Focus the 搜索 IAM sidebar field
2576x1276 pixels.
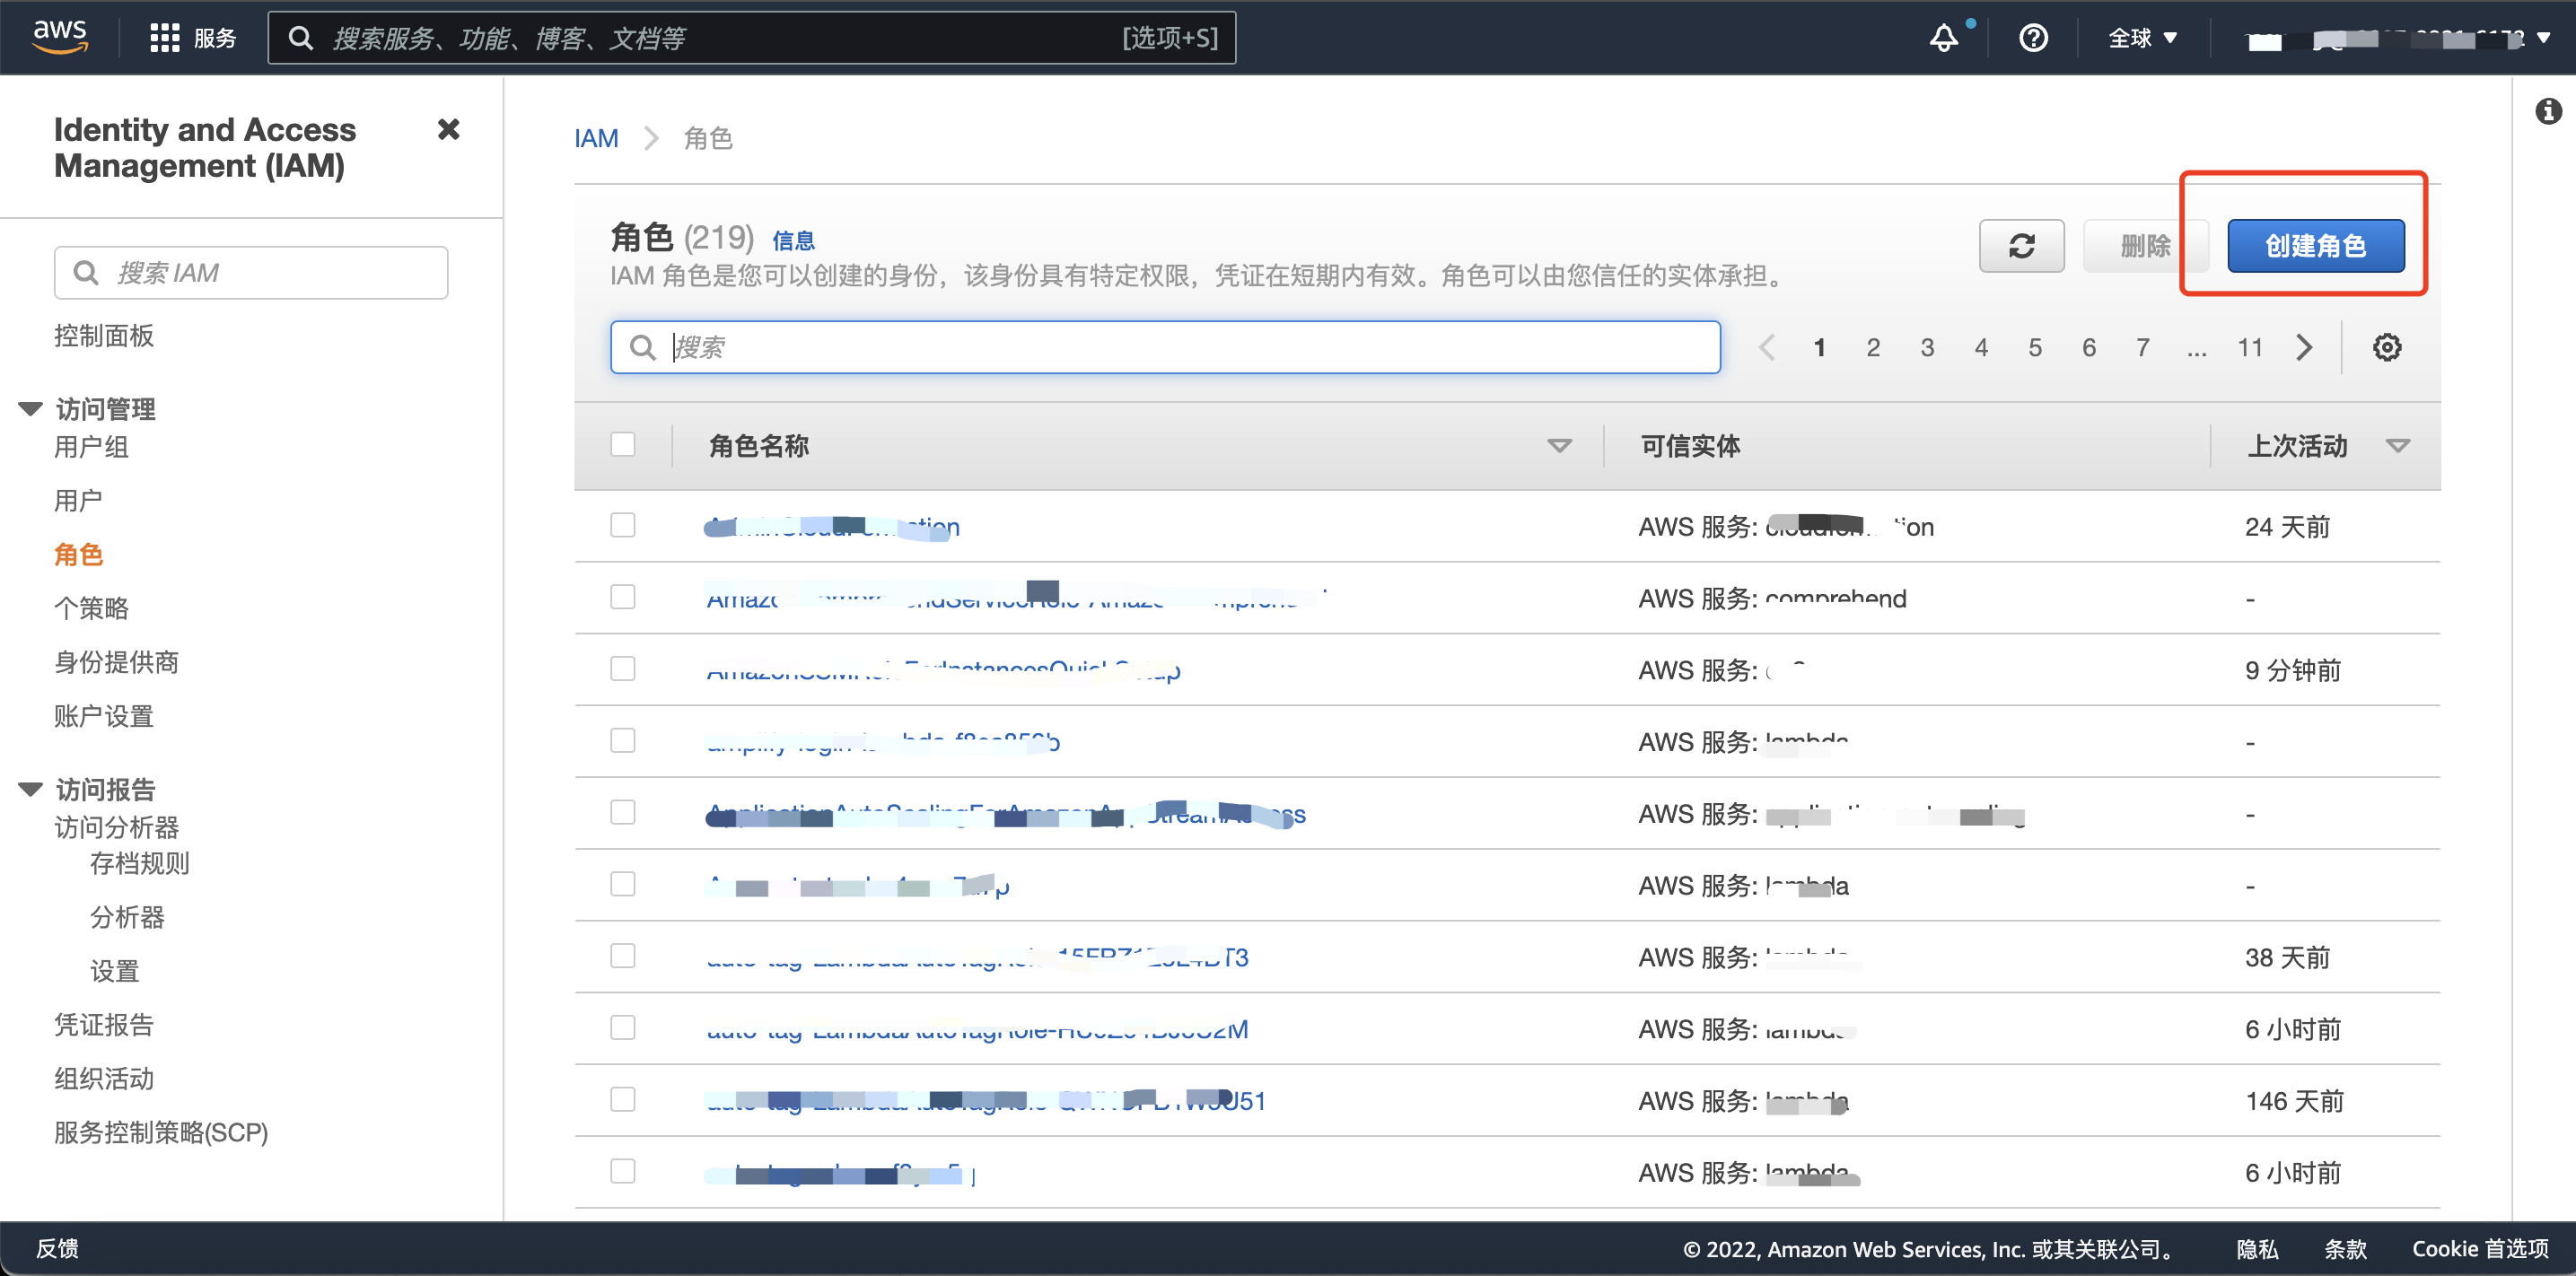click(x=251, y=273)
